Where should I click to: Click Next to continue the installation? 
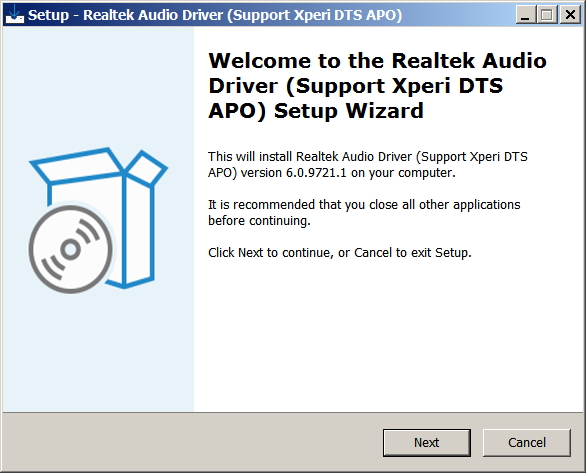[x=426, y=442]
